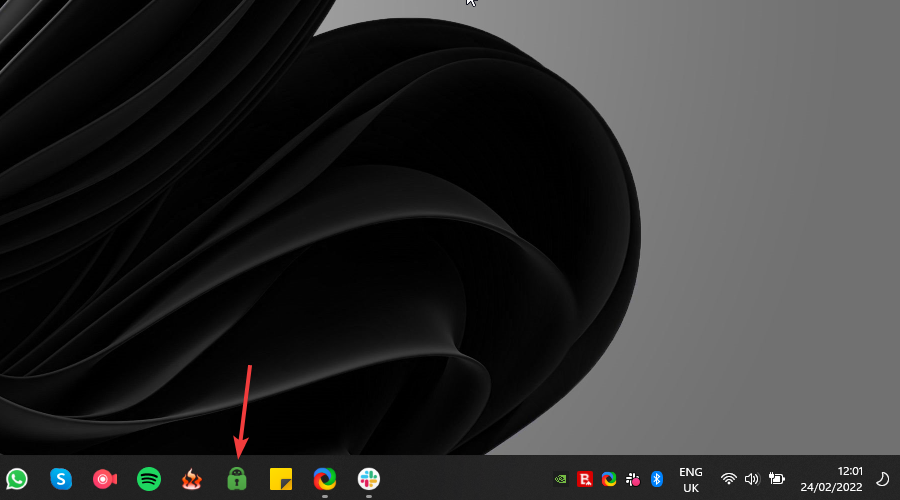Open the red screen recorder app
The image size is (900, 500).
click(x=105, y=478)
